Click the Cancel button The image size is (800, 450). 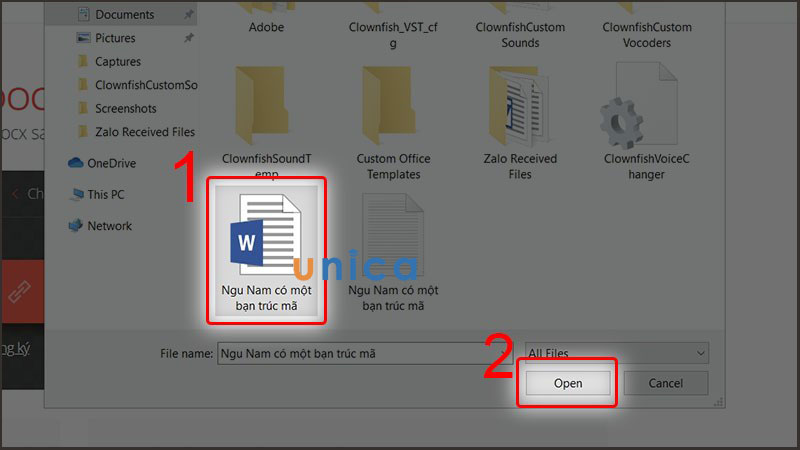coord(665,383)
